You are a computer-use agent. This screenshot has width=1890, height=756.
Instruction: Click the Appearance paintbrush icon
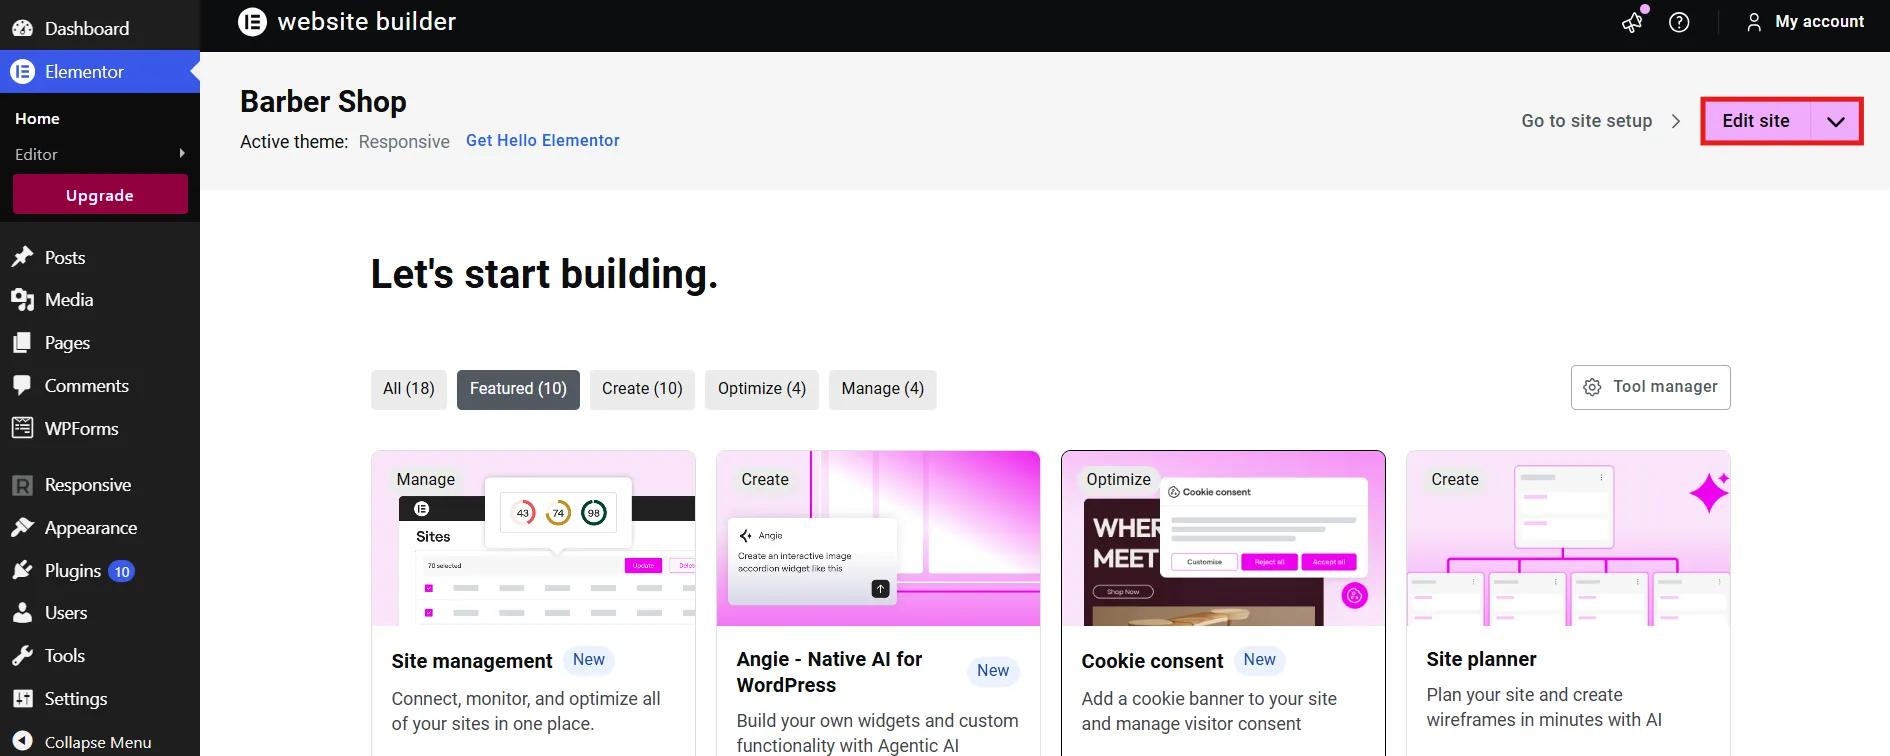tap(22, 527)
